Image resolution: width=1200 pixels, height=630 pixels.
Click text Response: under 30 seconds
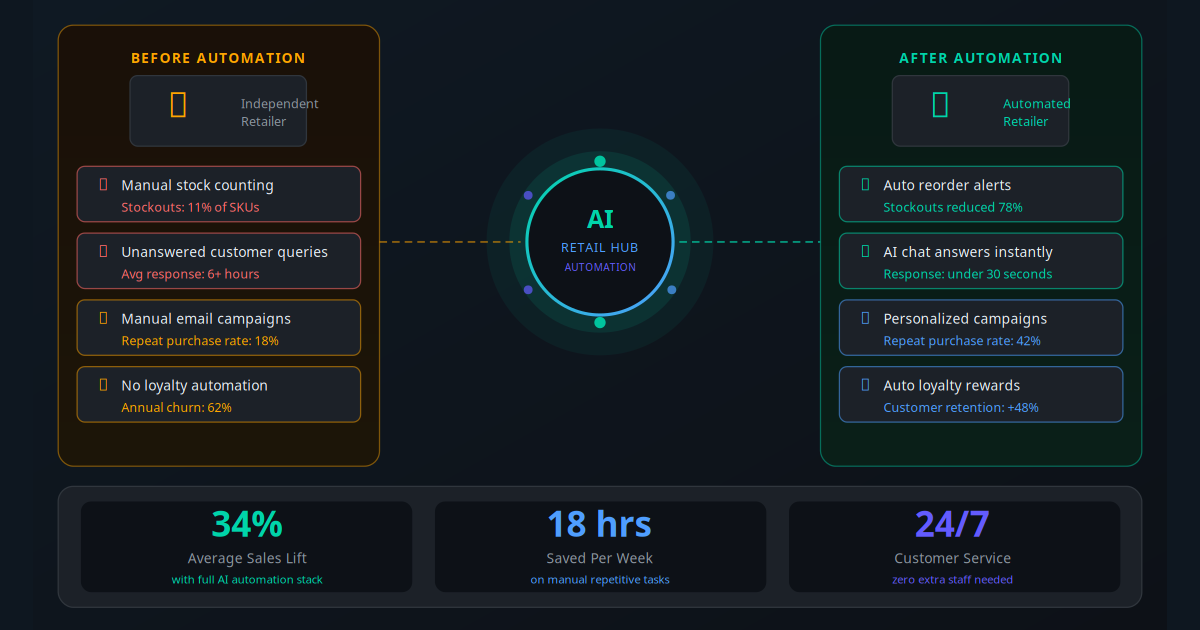[x=968, y=274]
